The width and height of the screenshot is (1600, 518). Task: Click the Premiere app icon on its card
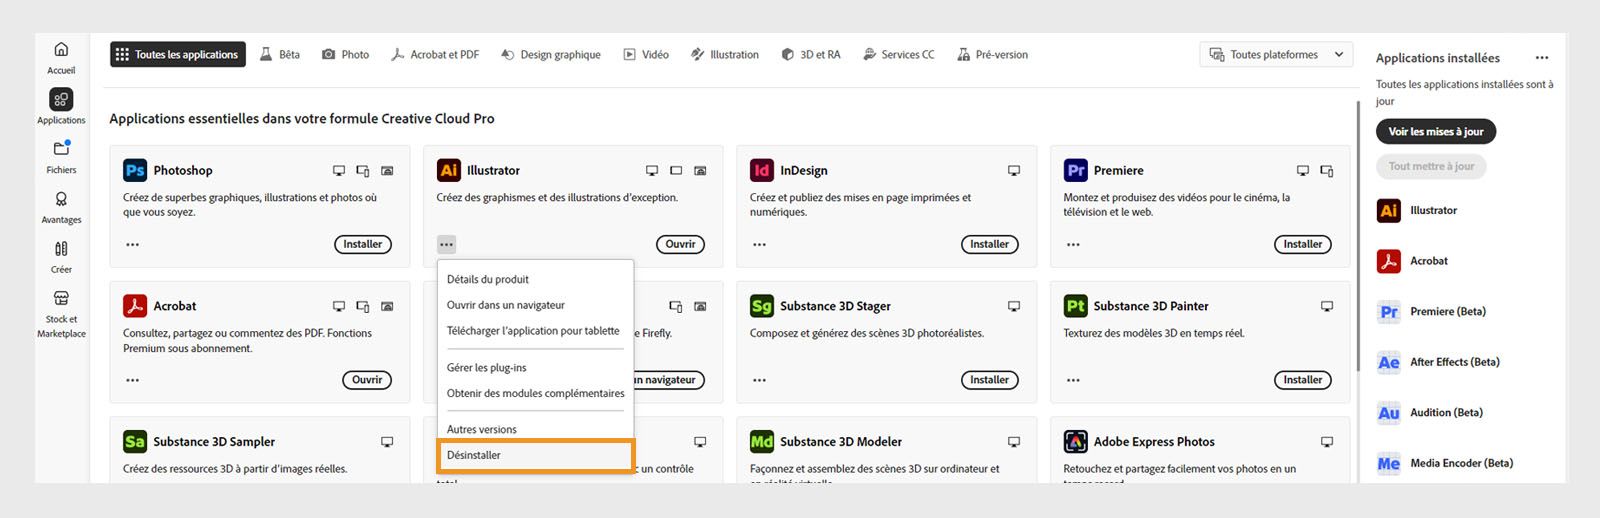[1076, 170]
